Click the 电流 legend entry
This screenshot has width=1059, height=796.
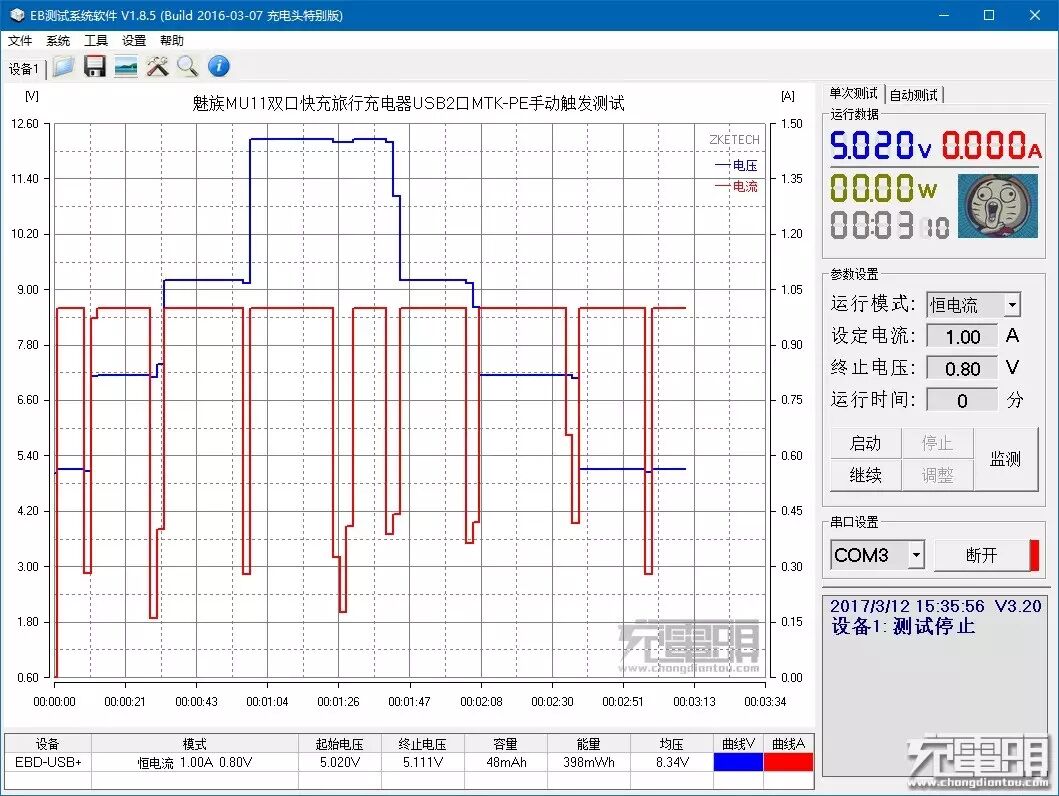point(736,186)
